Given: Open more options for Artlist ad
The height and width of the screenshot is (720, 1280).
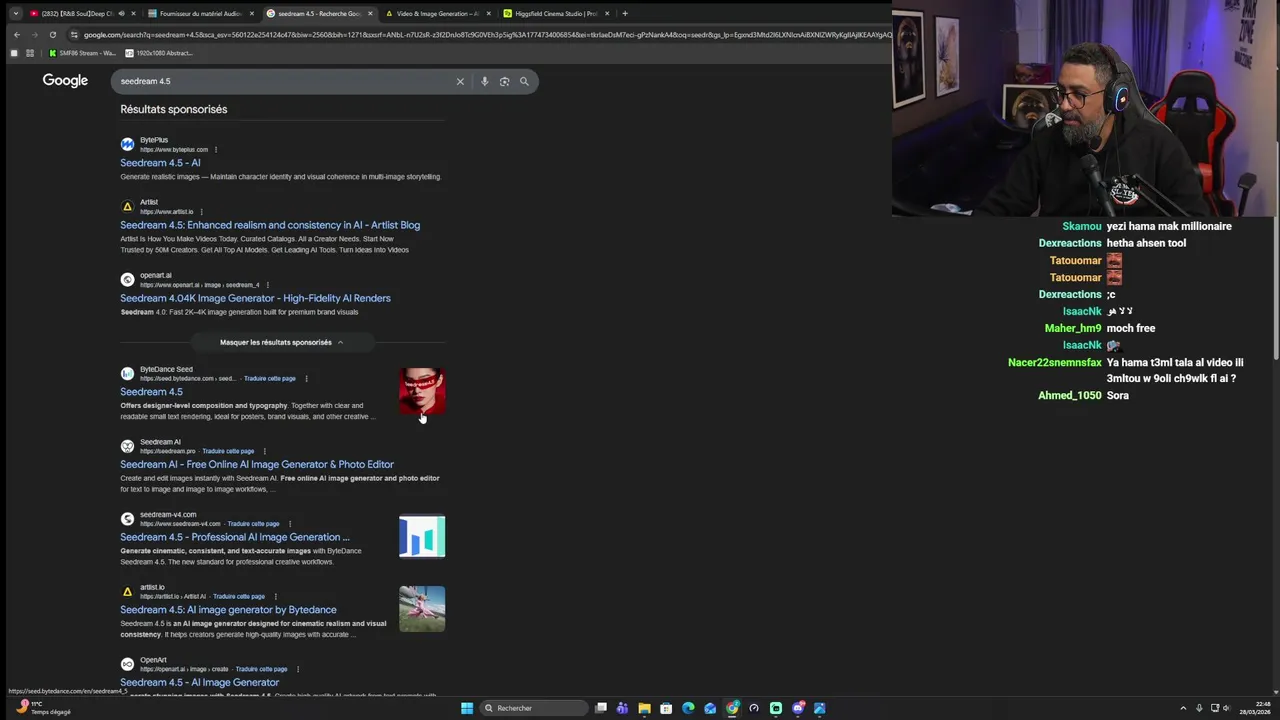Looking at the screenshot, I should 202,212.
